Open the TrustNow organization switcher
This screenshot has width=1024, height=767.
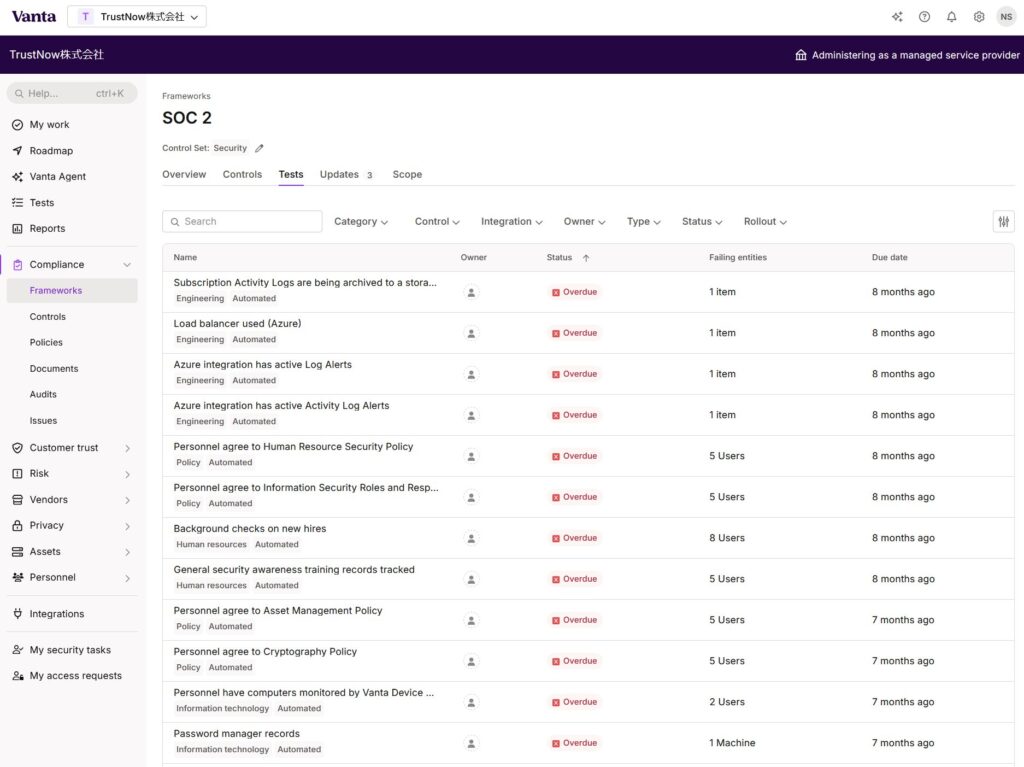[137, 17]
